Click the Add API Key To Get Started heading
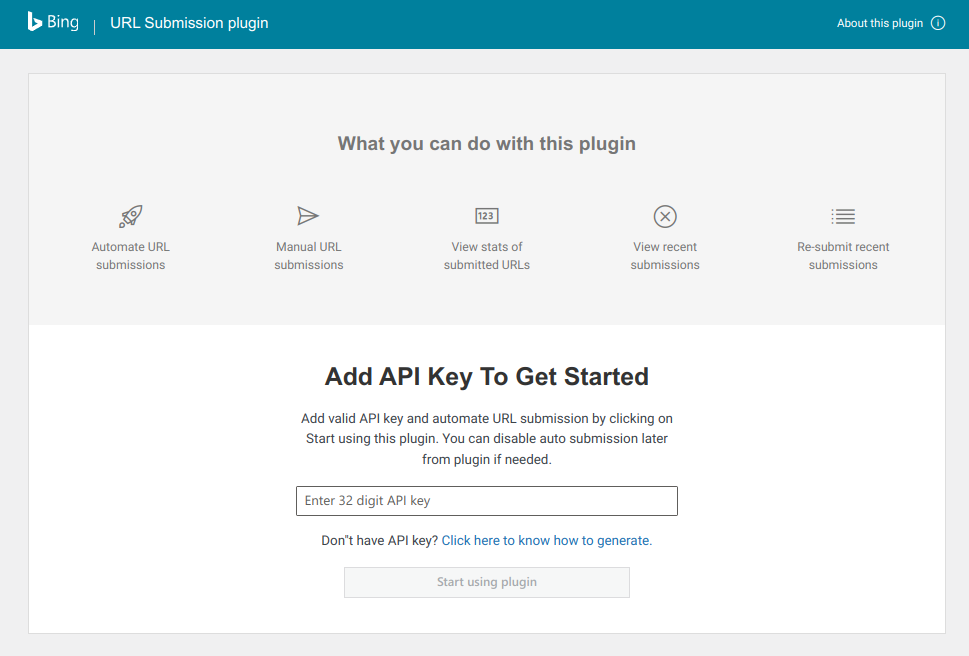 (487, 377)
